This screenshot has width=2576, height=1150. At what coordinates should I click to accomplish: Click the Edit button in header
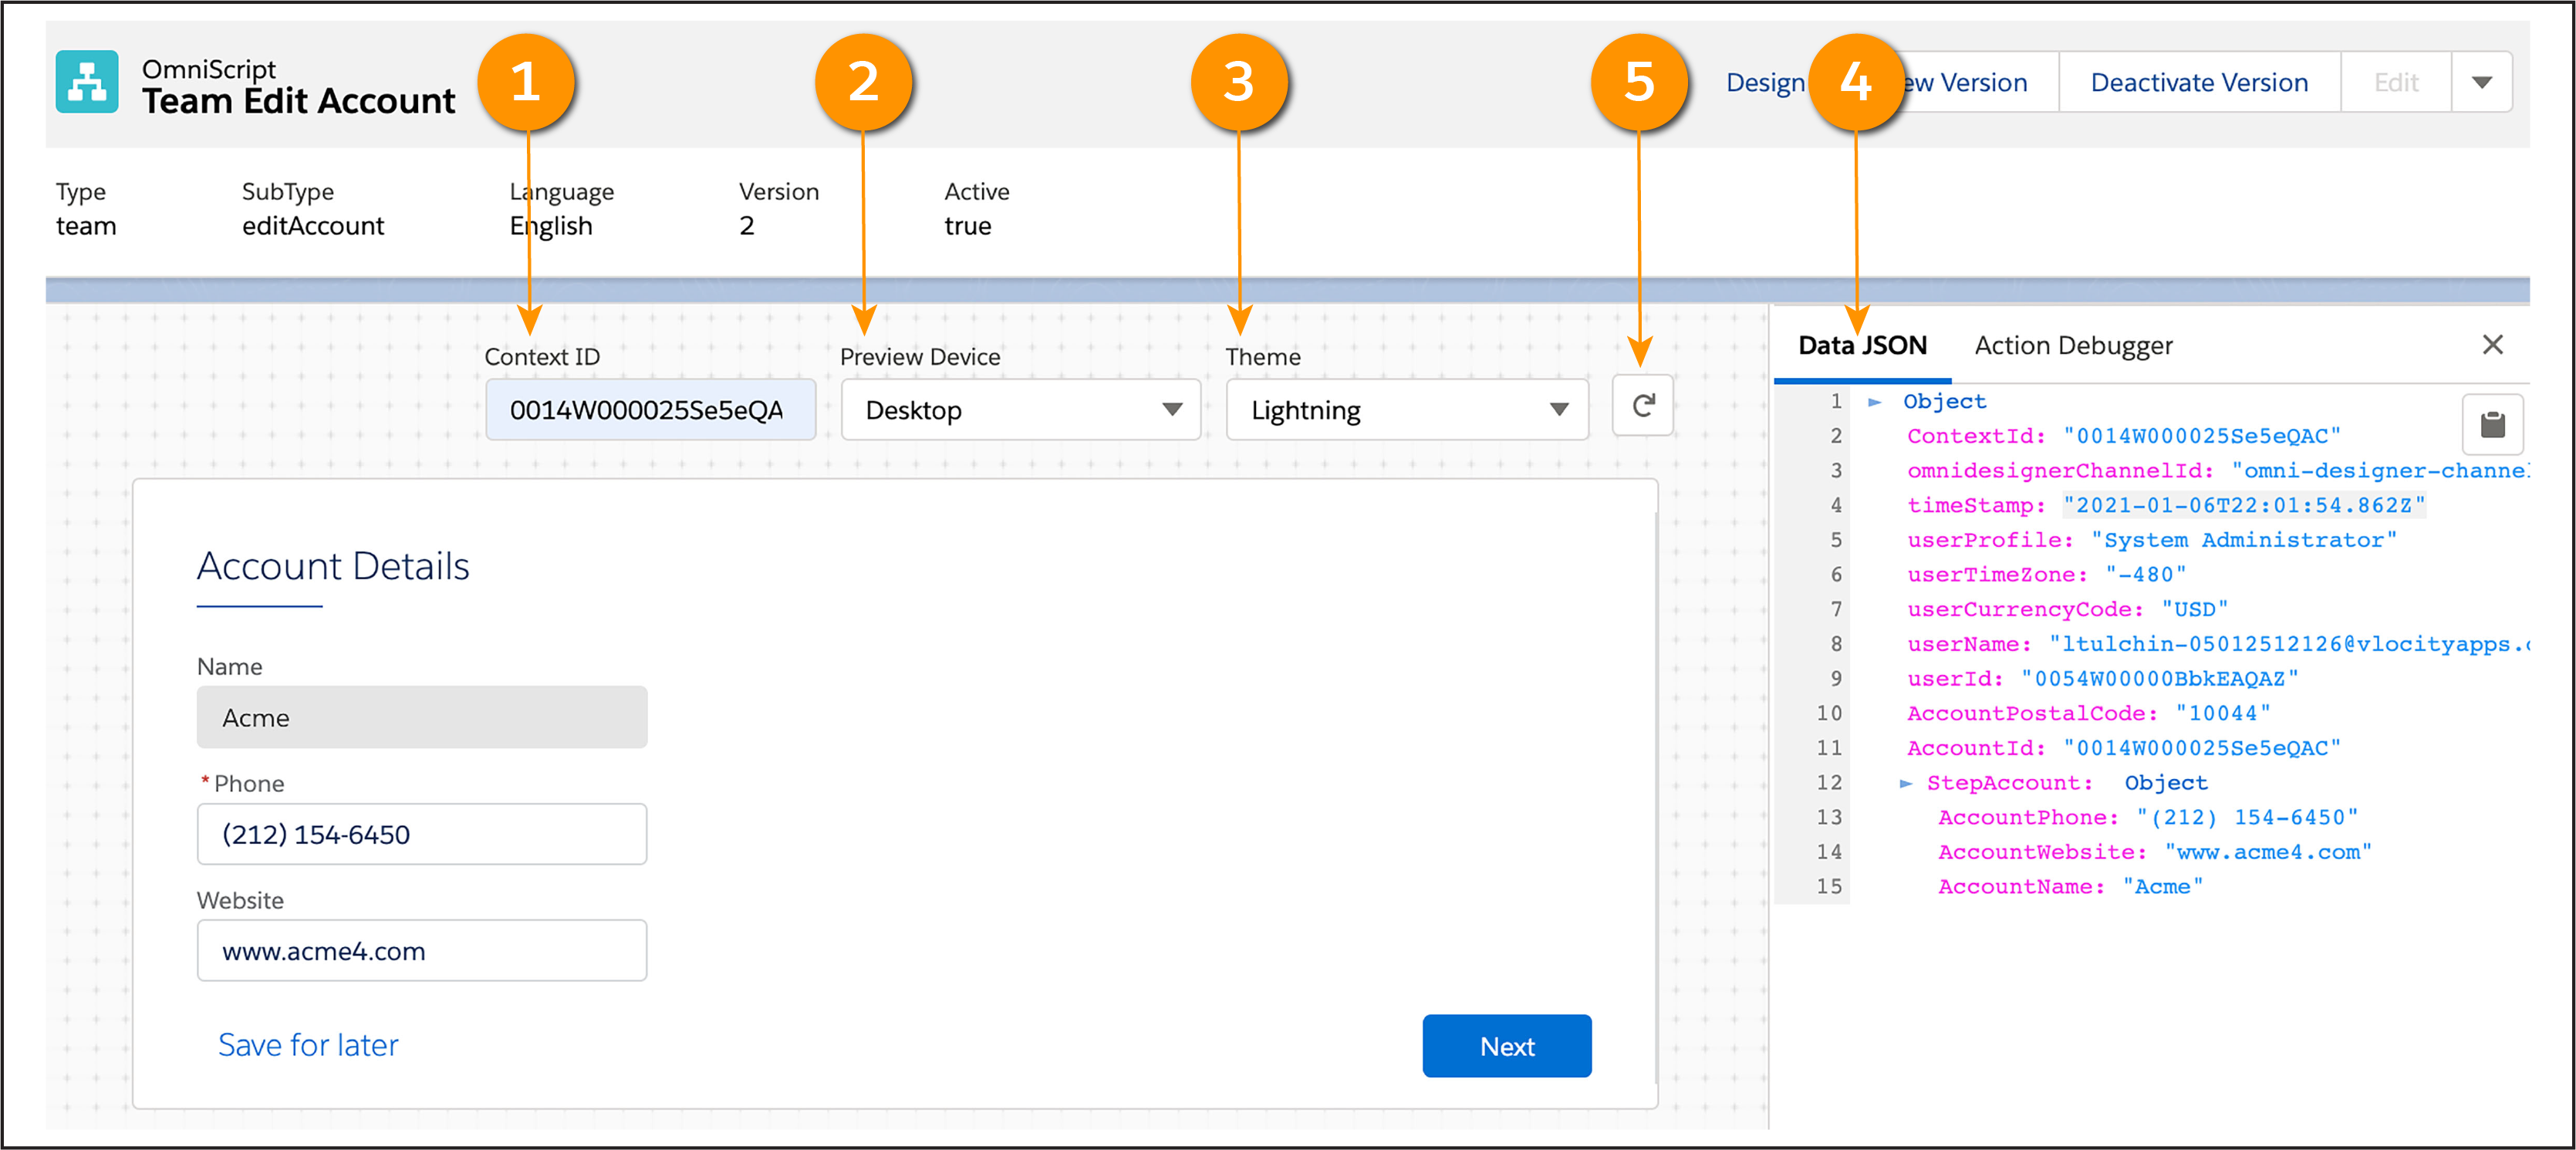tap(2396, 83)
